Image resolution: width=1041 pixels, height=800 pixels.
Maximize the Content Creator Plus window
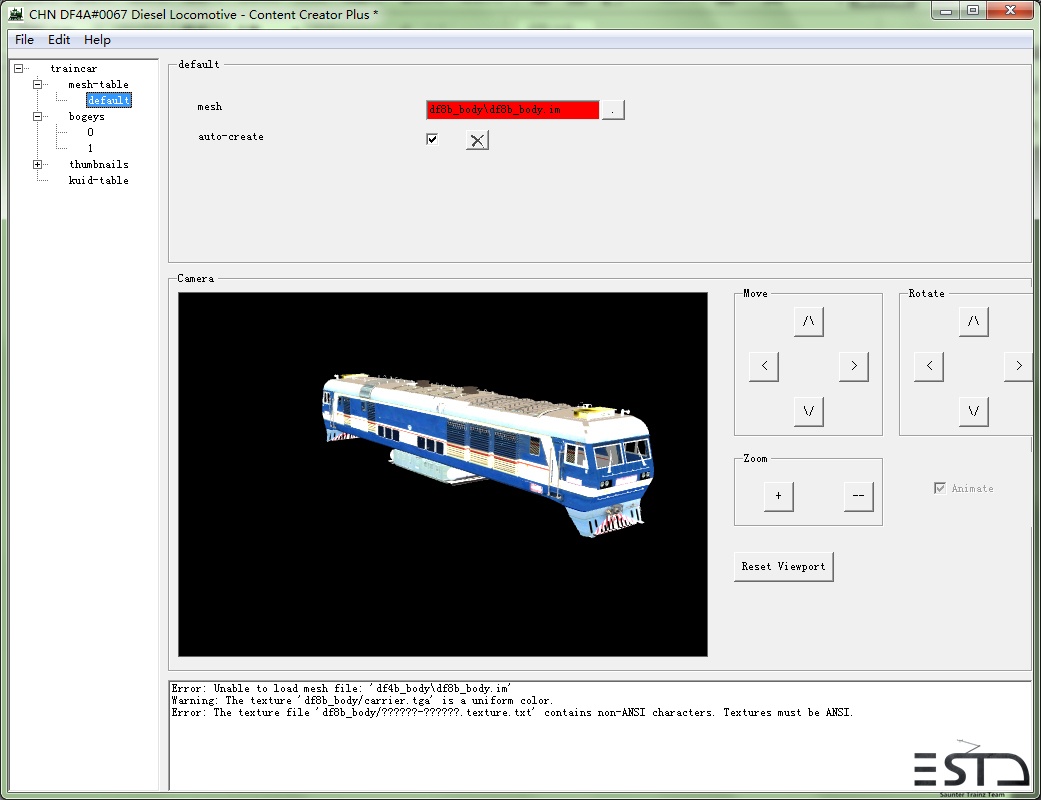click(x=973, y=11)
